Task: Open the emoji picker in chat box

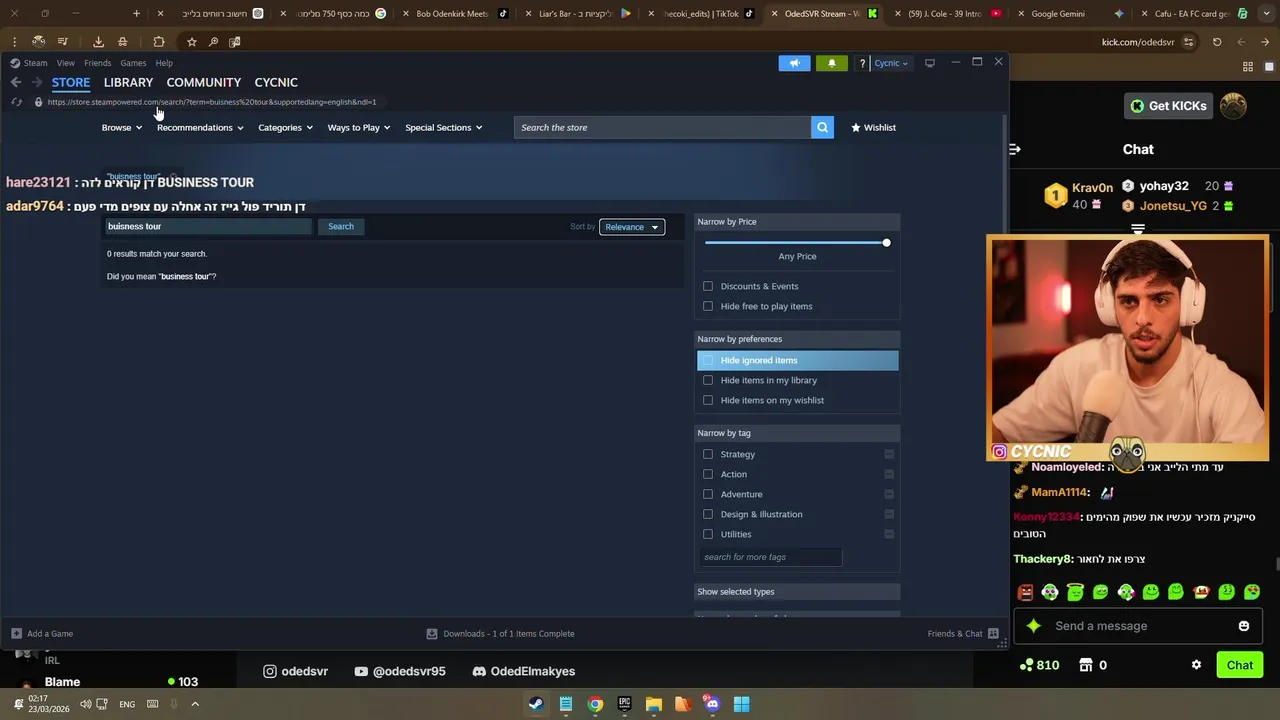Action: pyautogui.click(x=1244, y=626)
